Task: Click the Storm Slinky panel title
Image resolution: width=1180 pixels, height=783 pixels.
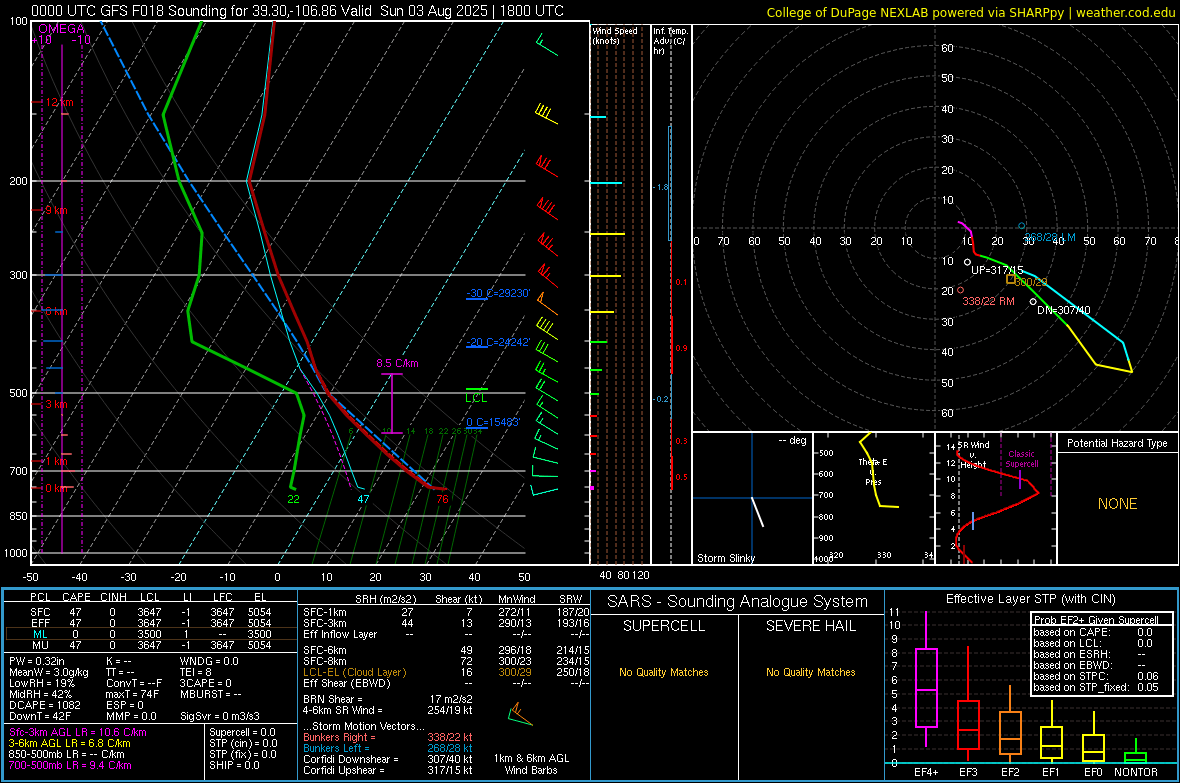Action: click(726, 558)
